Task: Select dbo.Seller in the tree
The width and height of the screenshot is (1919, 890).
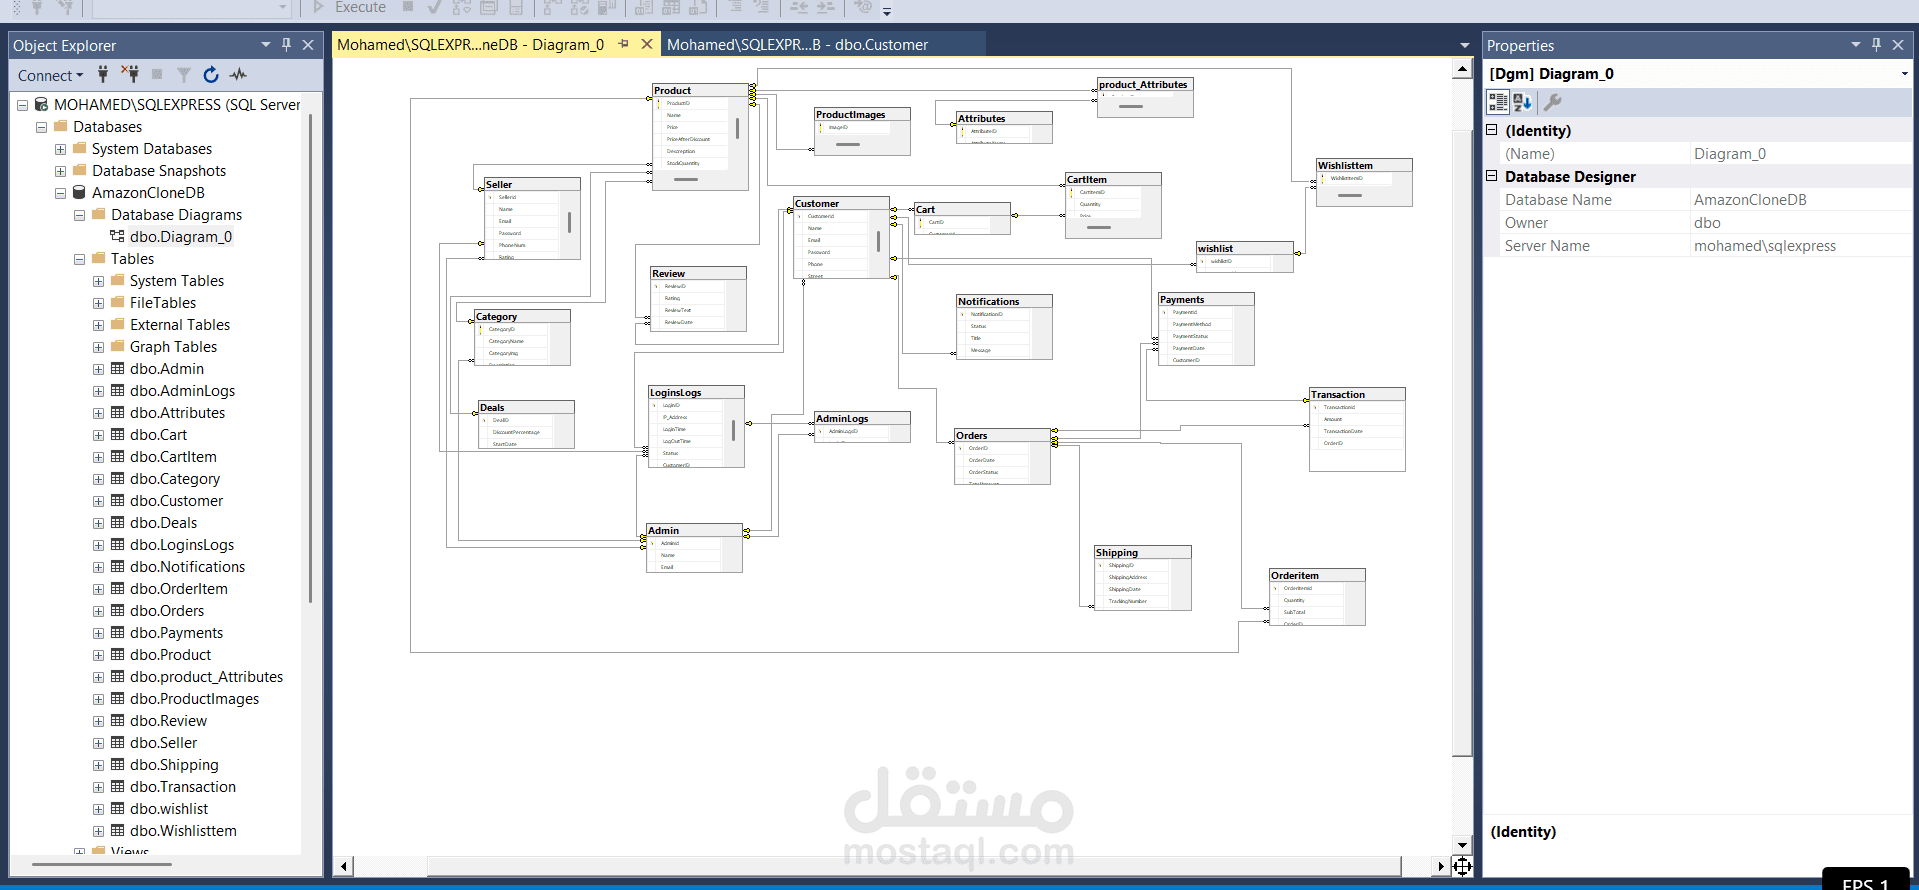Action: [163, 742]
